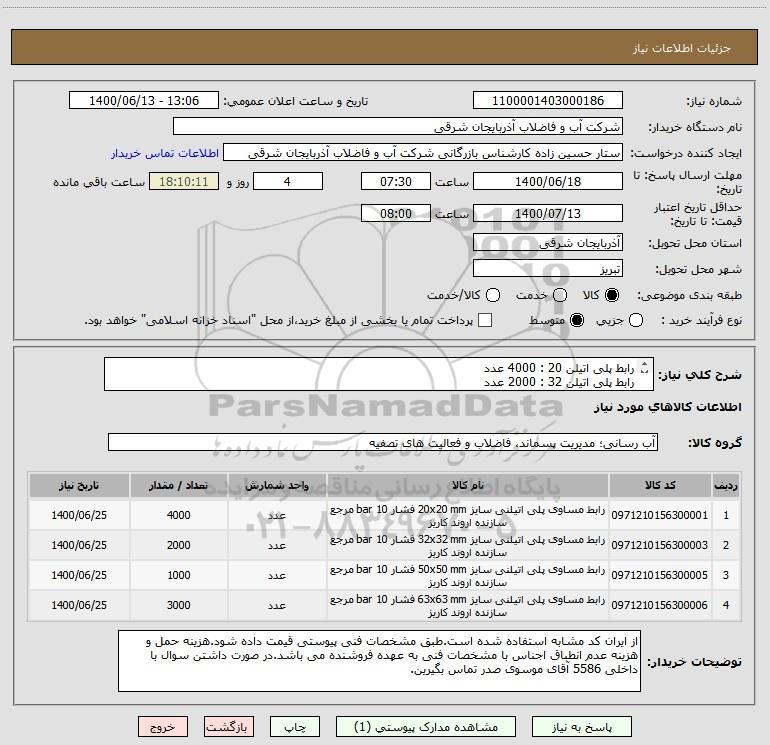Click the 63x63 mm item name
This screenshot has height=745, width=770.
(x=468, y=606)
